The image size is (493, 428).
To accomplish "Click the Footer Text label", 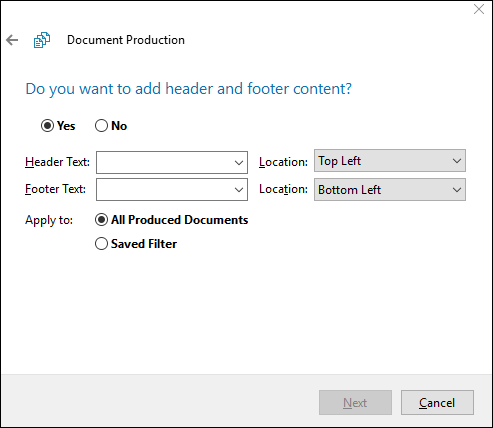I will [55, 189].
